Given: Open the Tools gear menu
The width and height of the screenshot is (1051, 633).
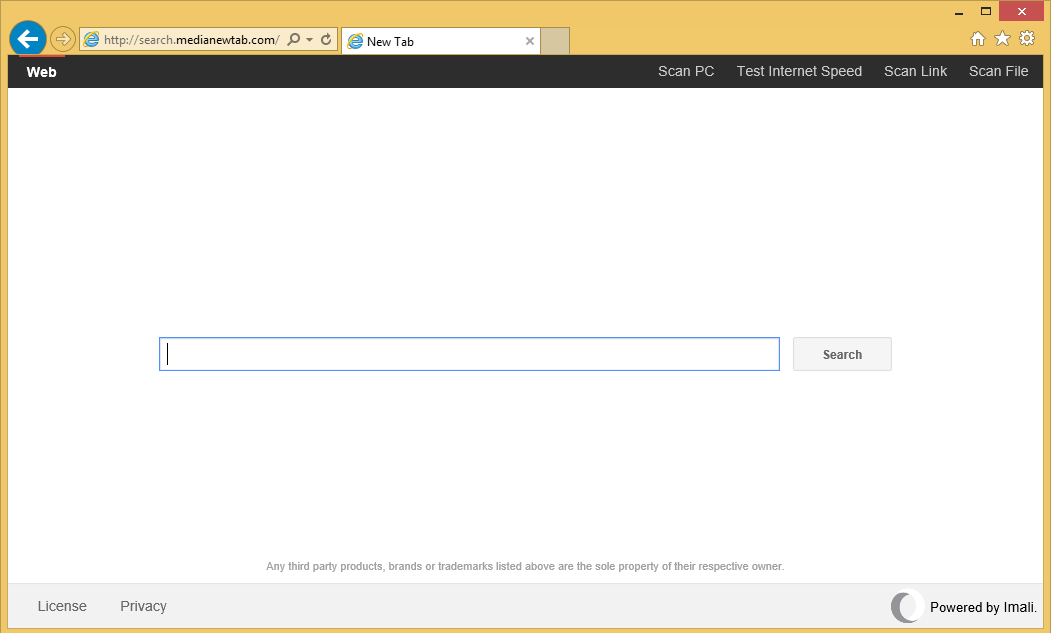Looking at the screenshot, I should (x=1027, y=38).
